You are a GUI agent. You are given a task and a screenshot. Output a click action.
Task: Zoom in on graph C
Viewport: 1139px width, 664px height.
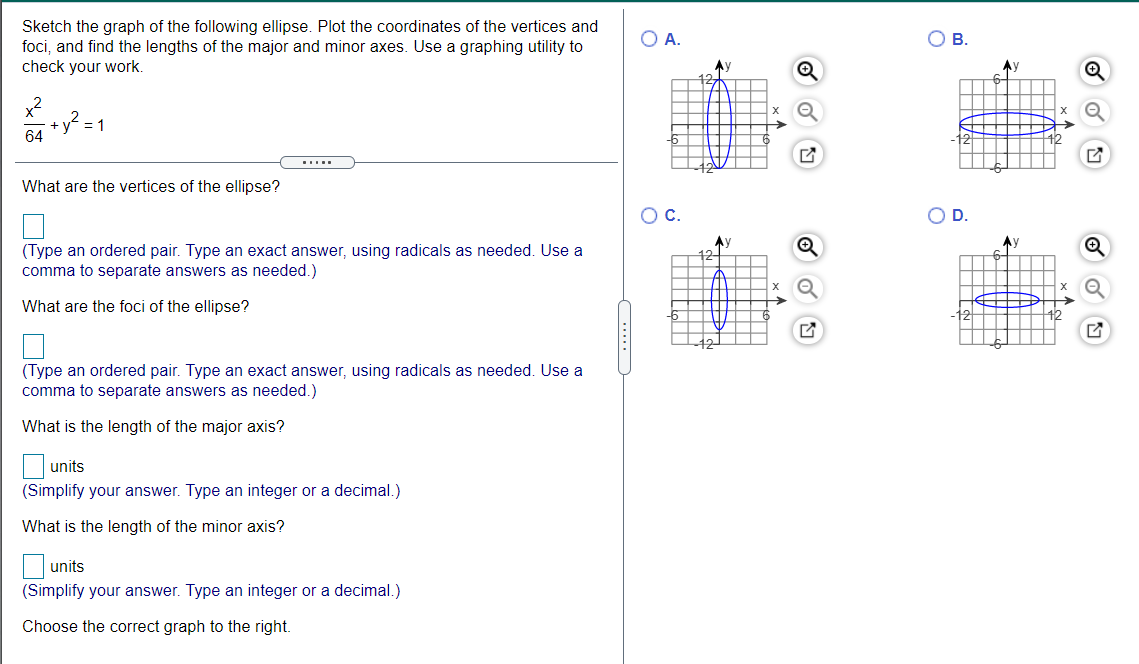point(807,247)
